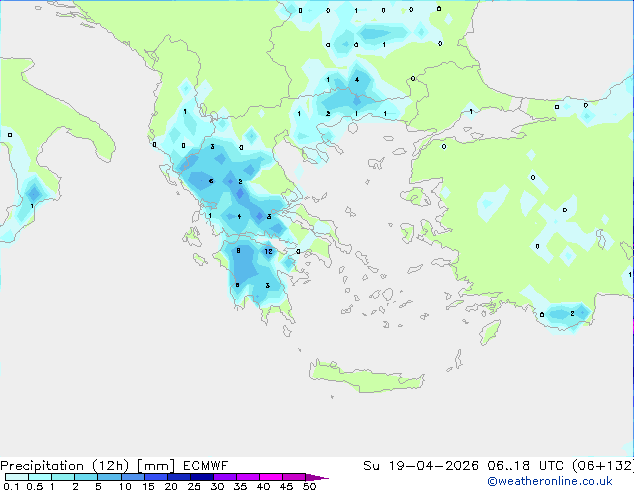Click the '15' legend scale label
The width and height of the screenshot is (634, 490).
(x=148, y=486)
